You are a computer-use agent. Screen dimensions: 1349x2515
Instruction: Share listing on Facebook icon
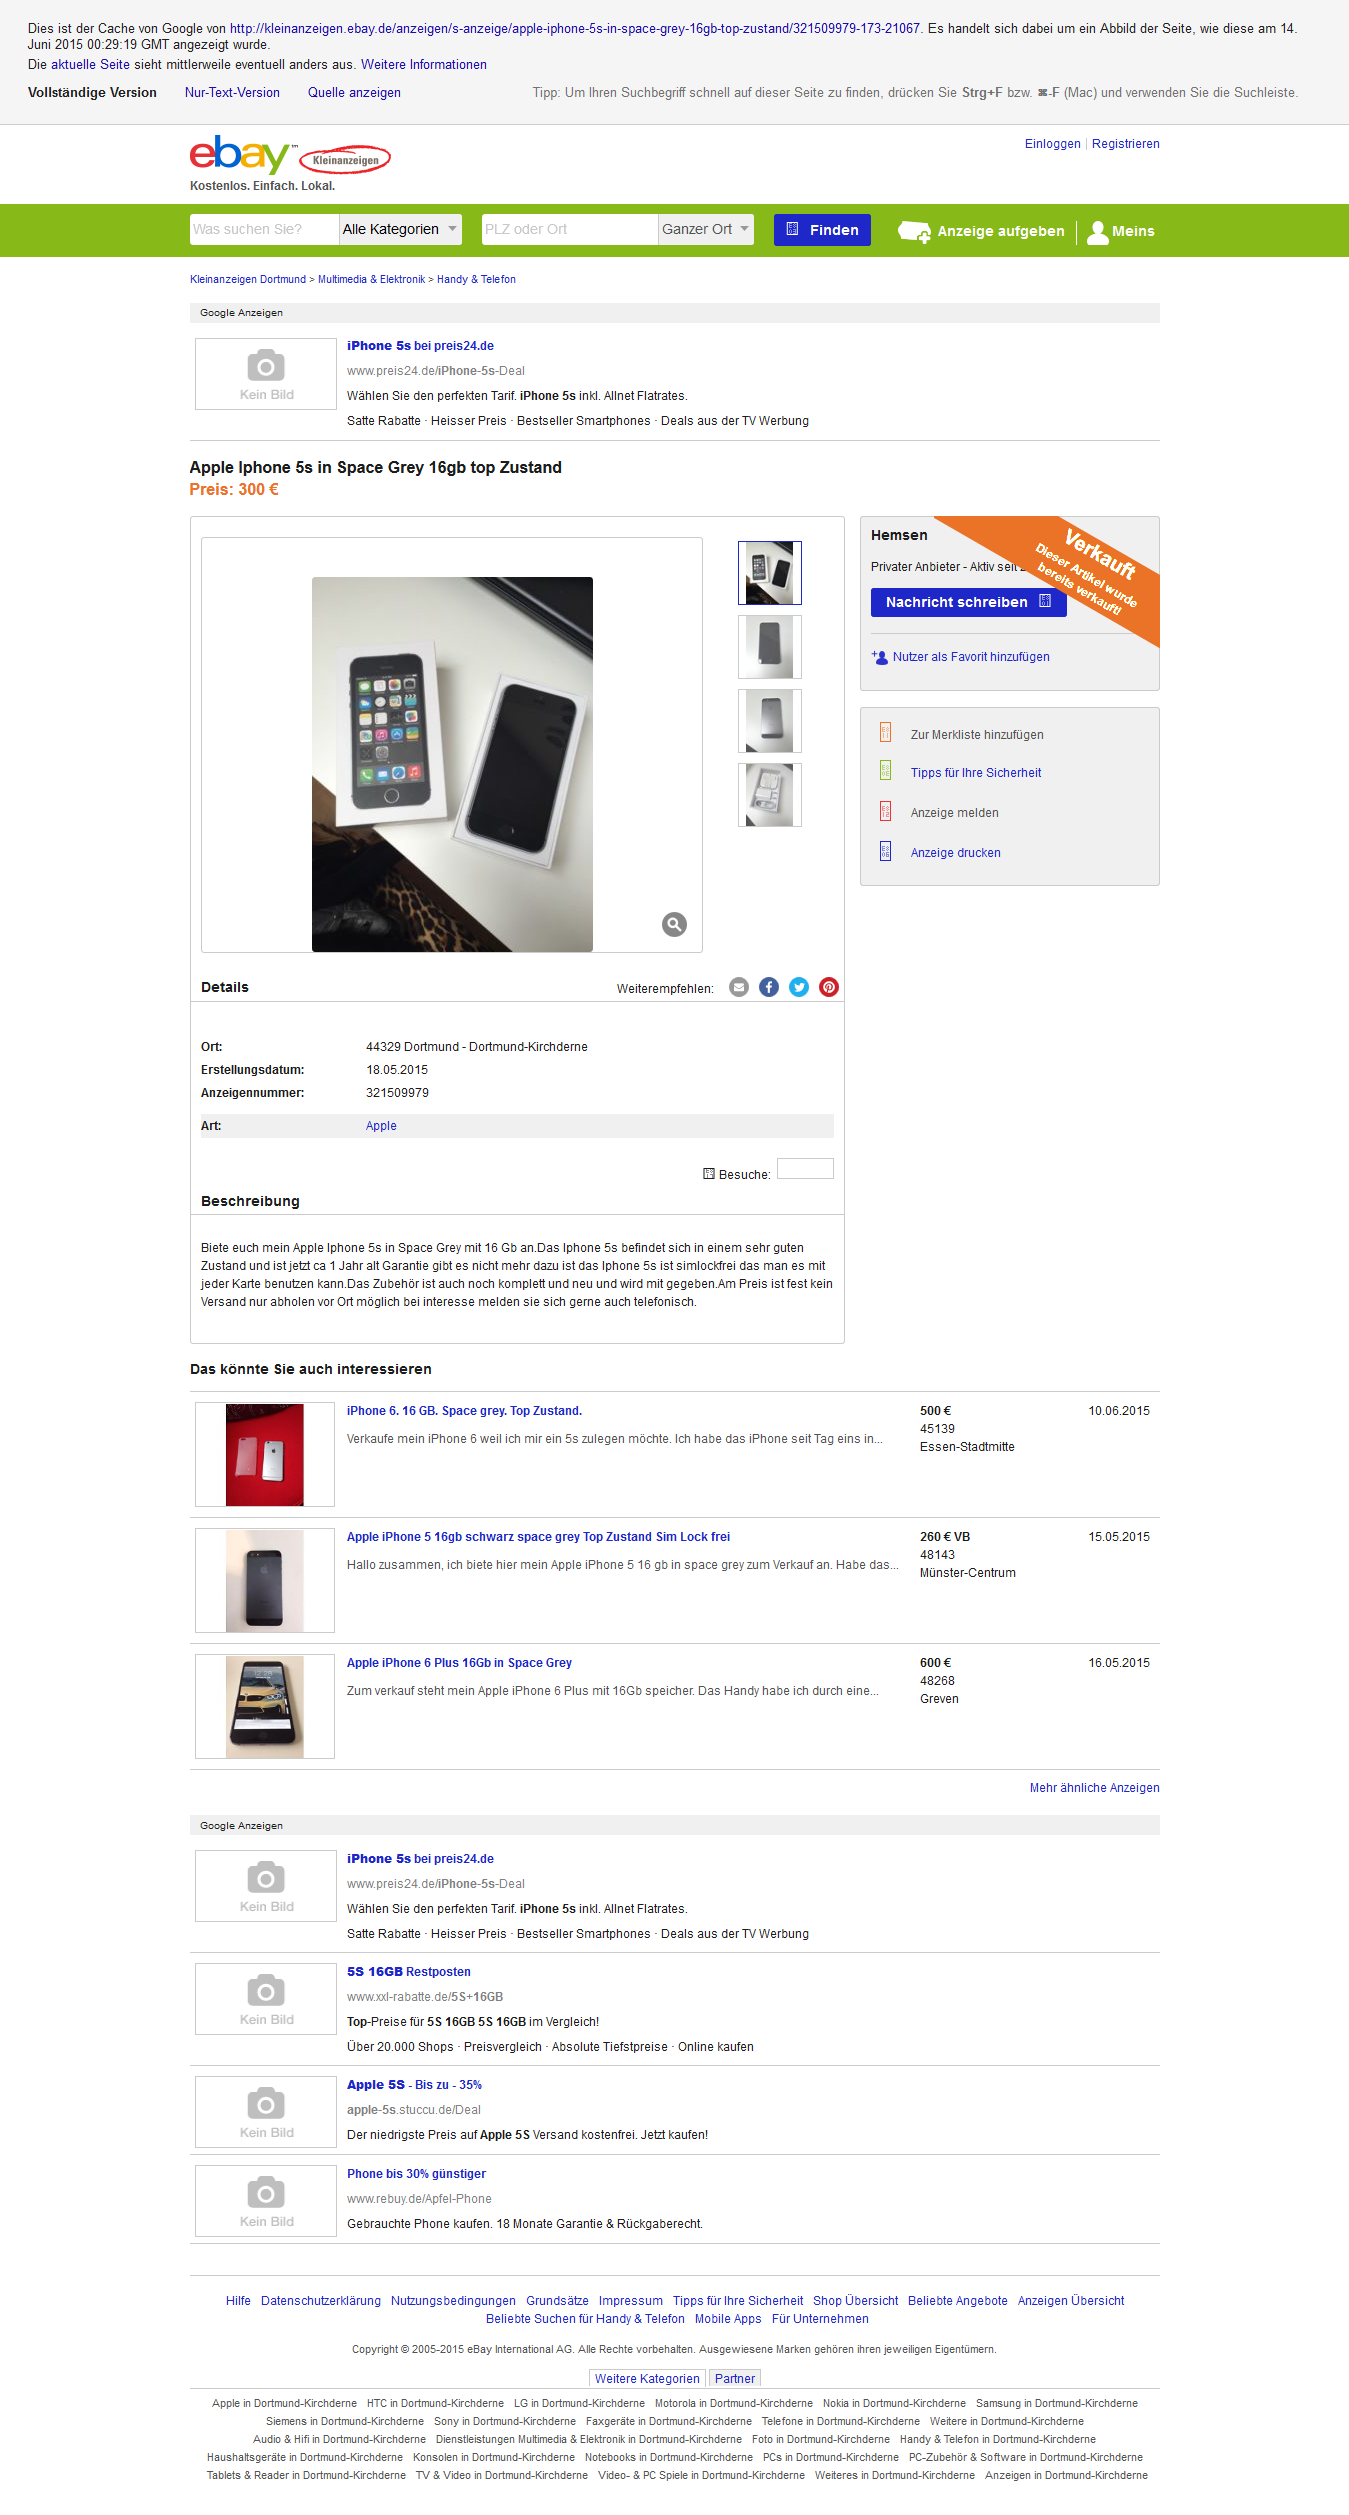(x=769, y=987)
